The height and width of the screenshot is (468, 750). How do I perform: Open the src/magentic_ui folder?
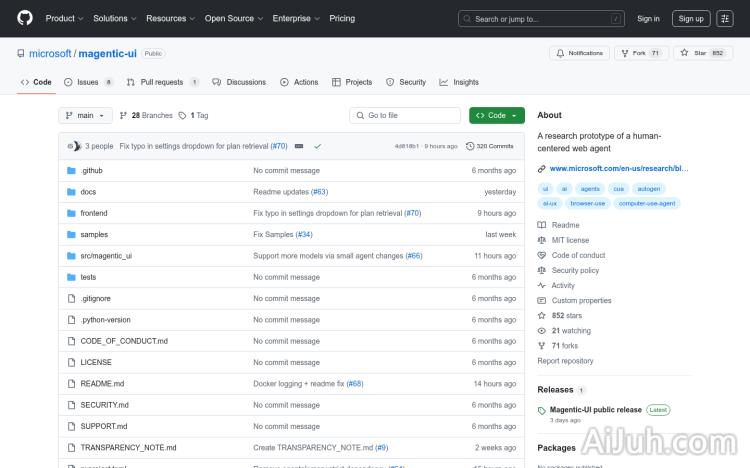click(x=106, y=256)
